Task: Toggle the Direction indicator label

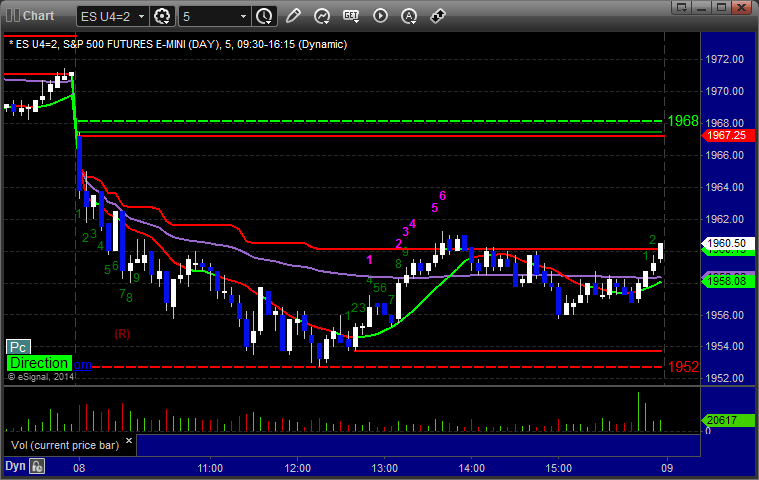Action: coord(39,363)
